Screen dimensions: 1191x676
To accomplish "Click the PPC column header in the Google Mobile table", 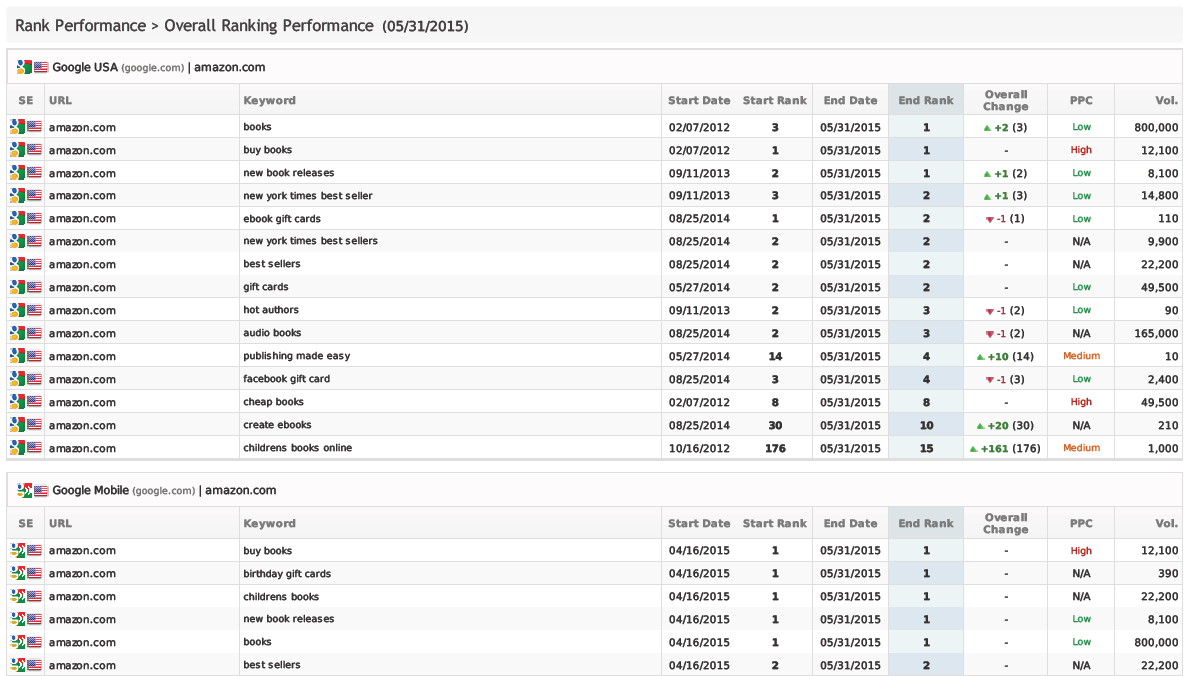I will click(1081, 523).
